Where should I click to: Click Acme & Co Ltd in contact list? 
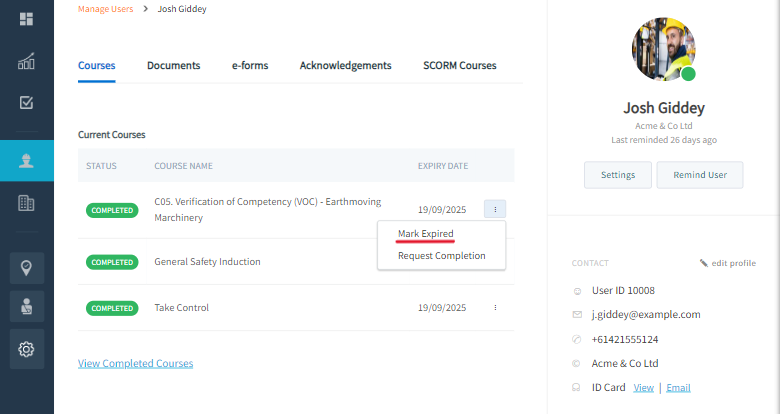[625, 363]
